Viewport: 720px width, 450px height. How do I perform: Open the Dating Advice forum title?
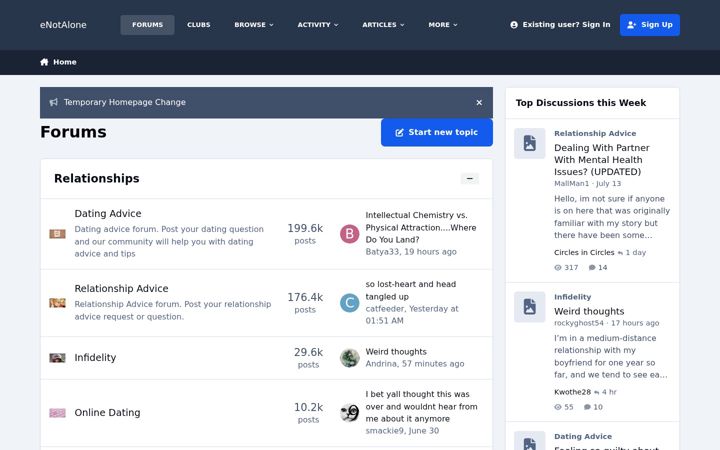108,214
